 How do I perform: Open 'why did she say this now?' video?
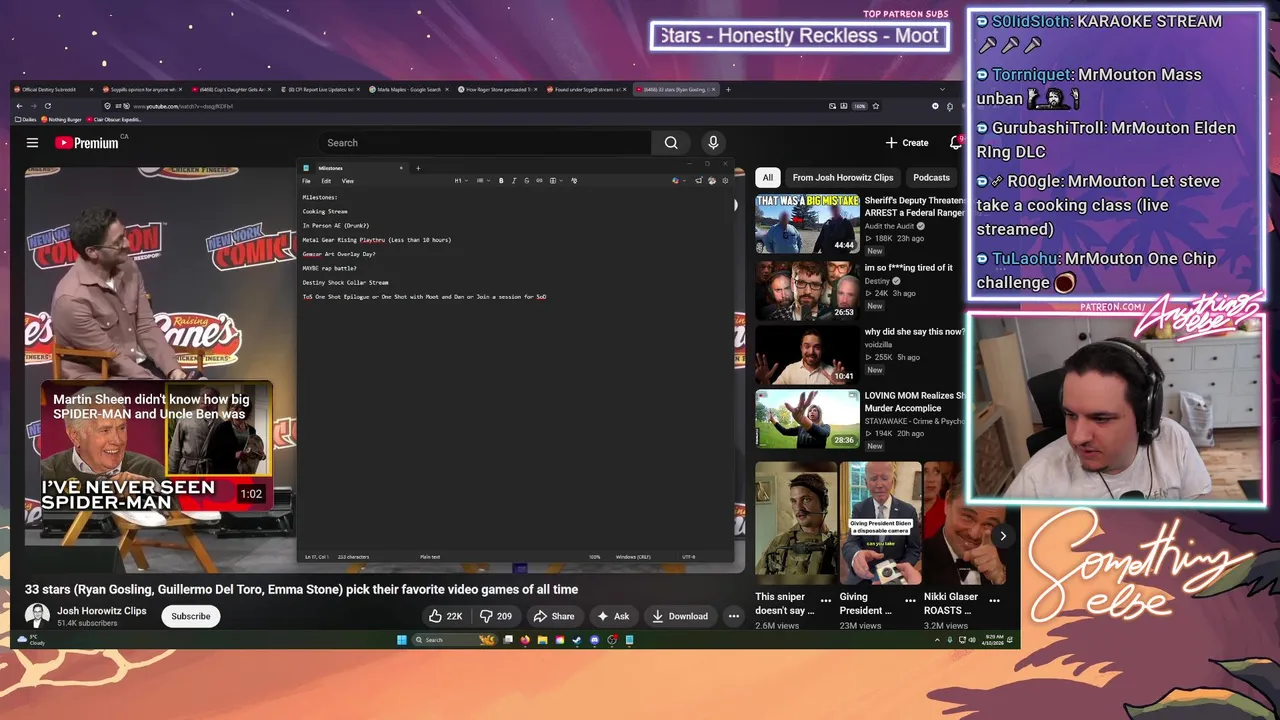pos(807,355)
